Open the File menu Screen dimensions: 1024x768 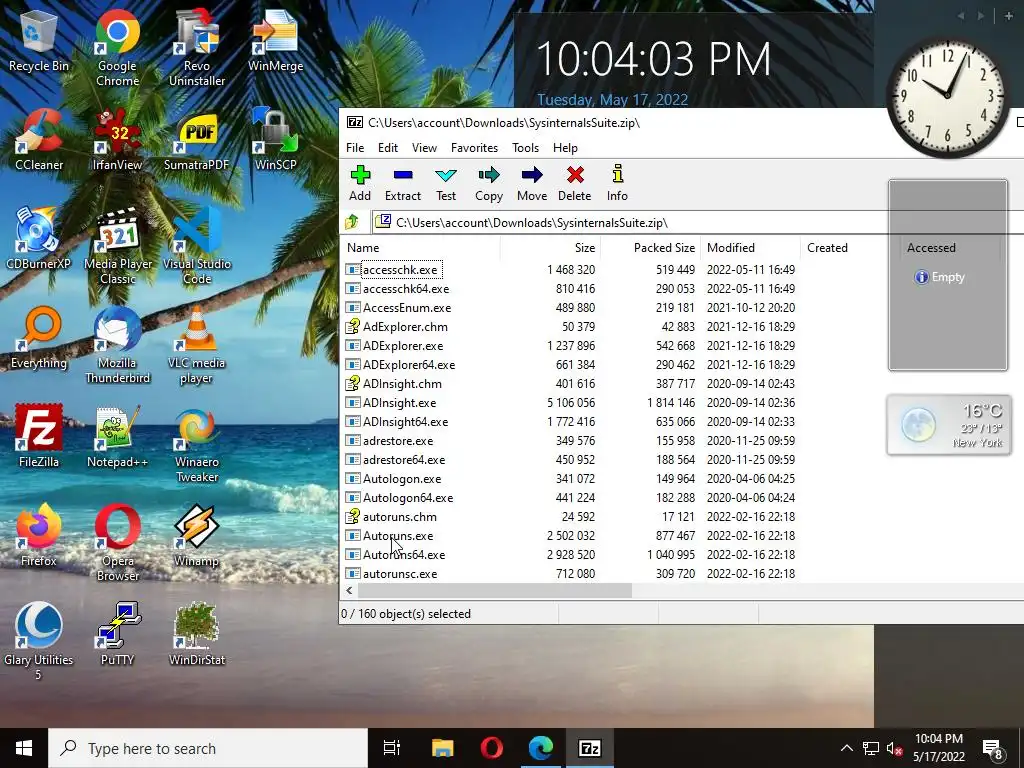coord(355,148)
